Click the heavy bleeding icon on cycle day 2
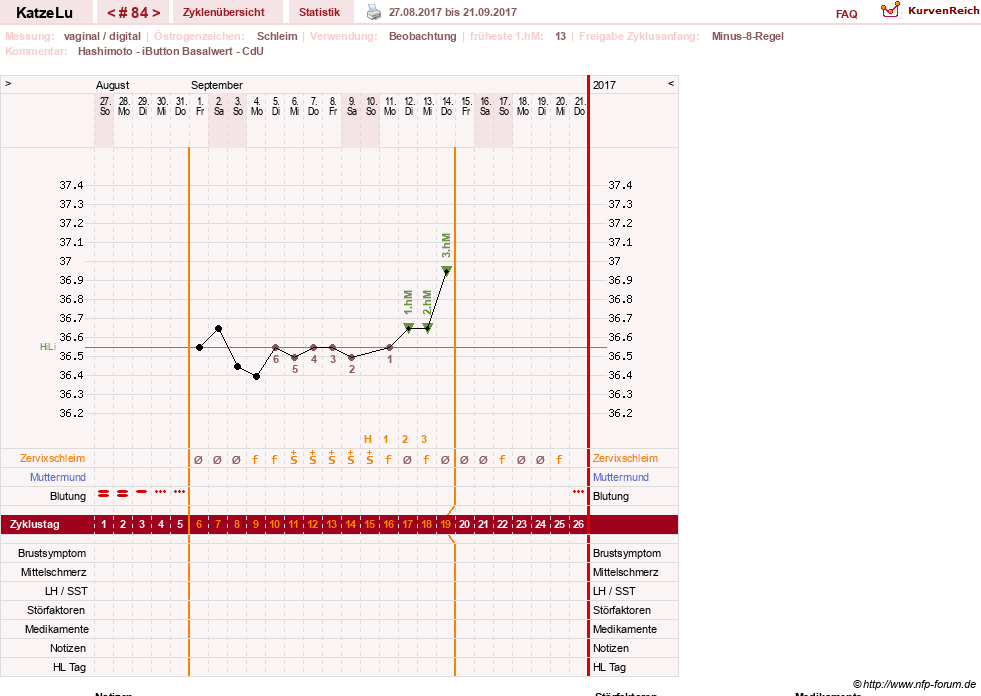981x696 pixels. 123,493
